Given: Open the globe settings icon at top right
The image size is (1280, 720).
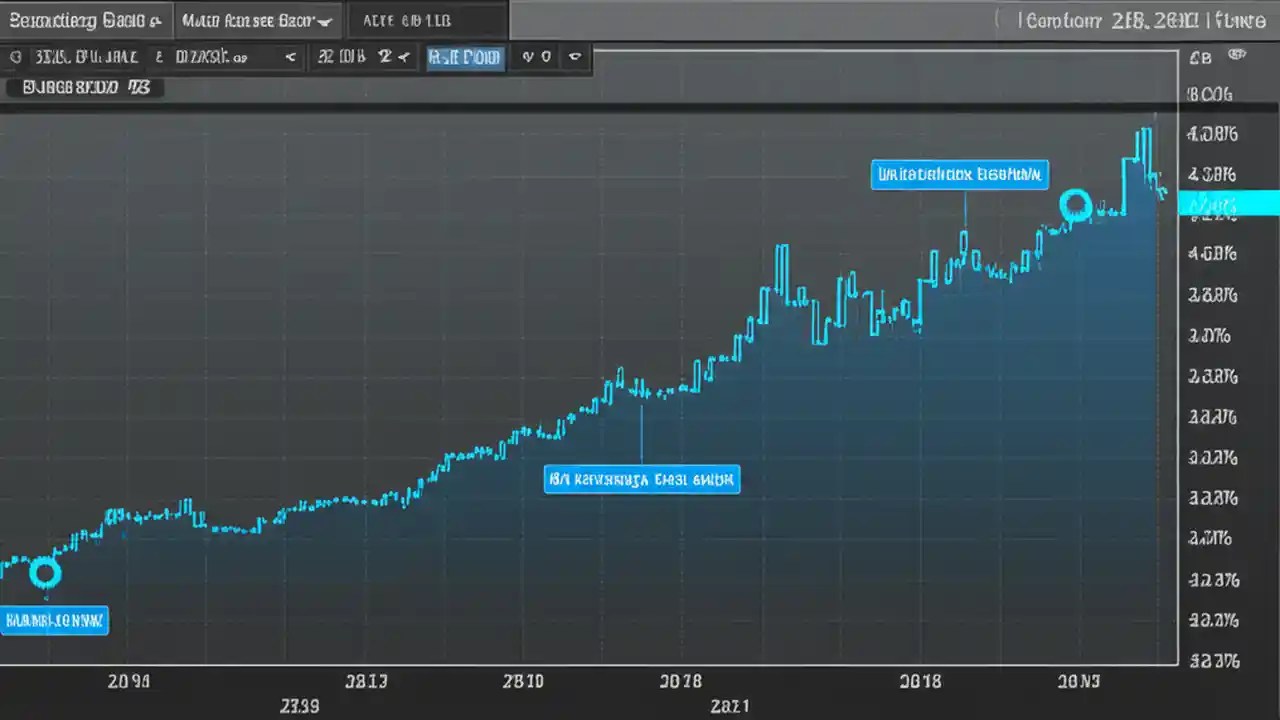Looking at the screenshot, I should pyautogui.click(x=1238, y=57).
